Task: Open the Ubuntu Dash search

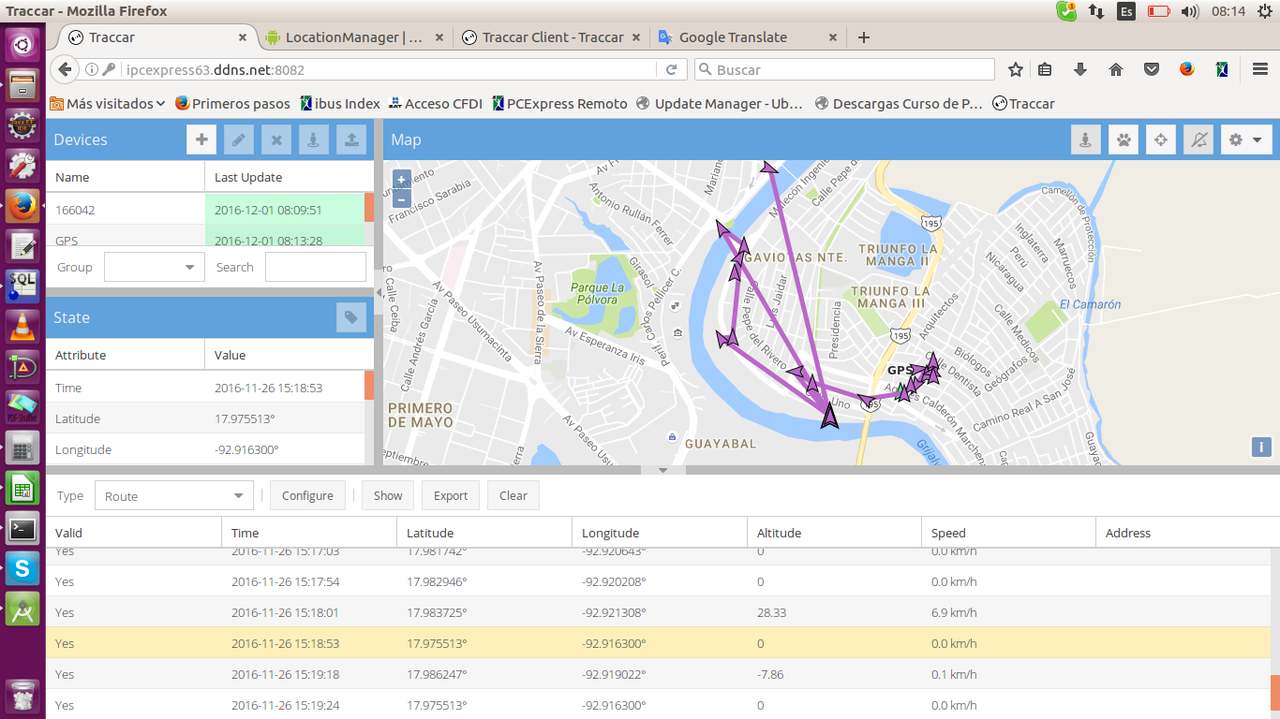Action: 22,45
